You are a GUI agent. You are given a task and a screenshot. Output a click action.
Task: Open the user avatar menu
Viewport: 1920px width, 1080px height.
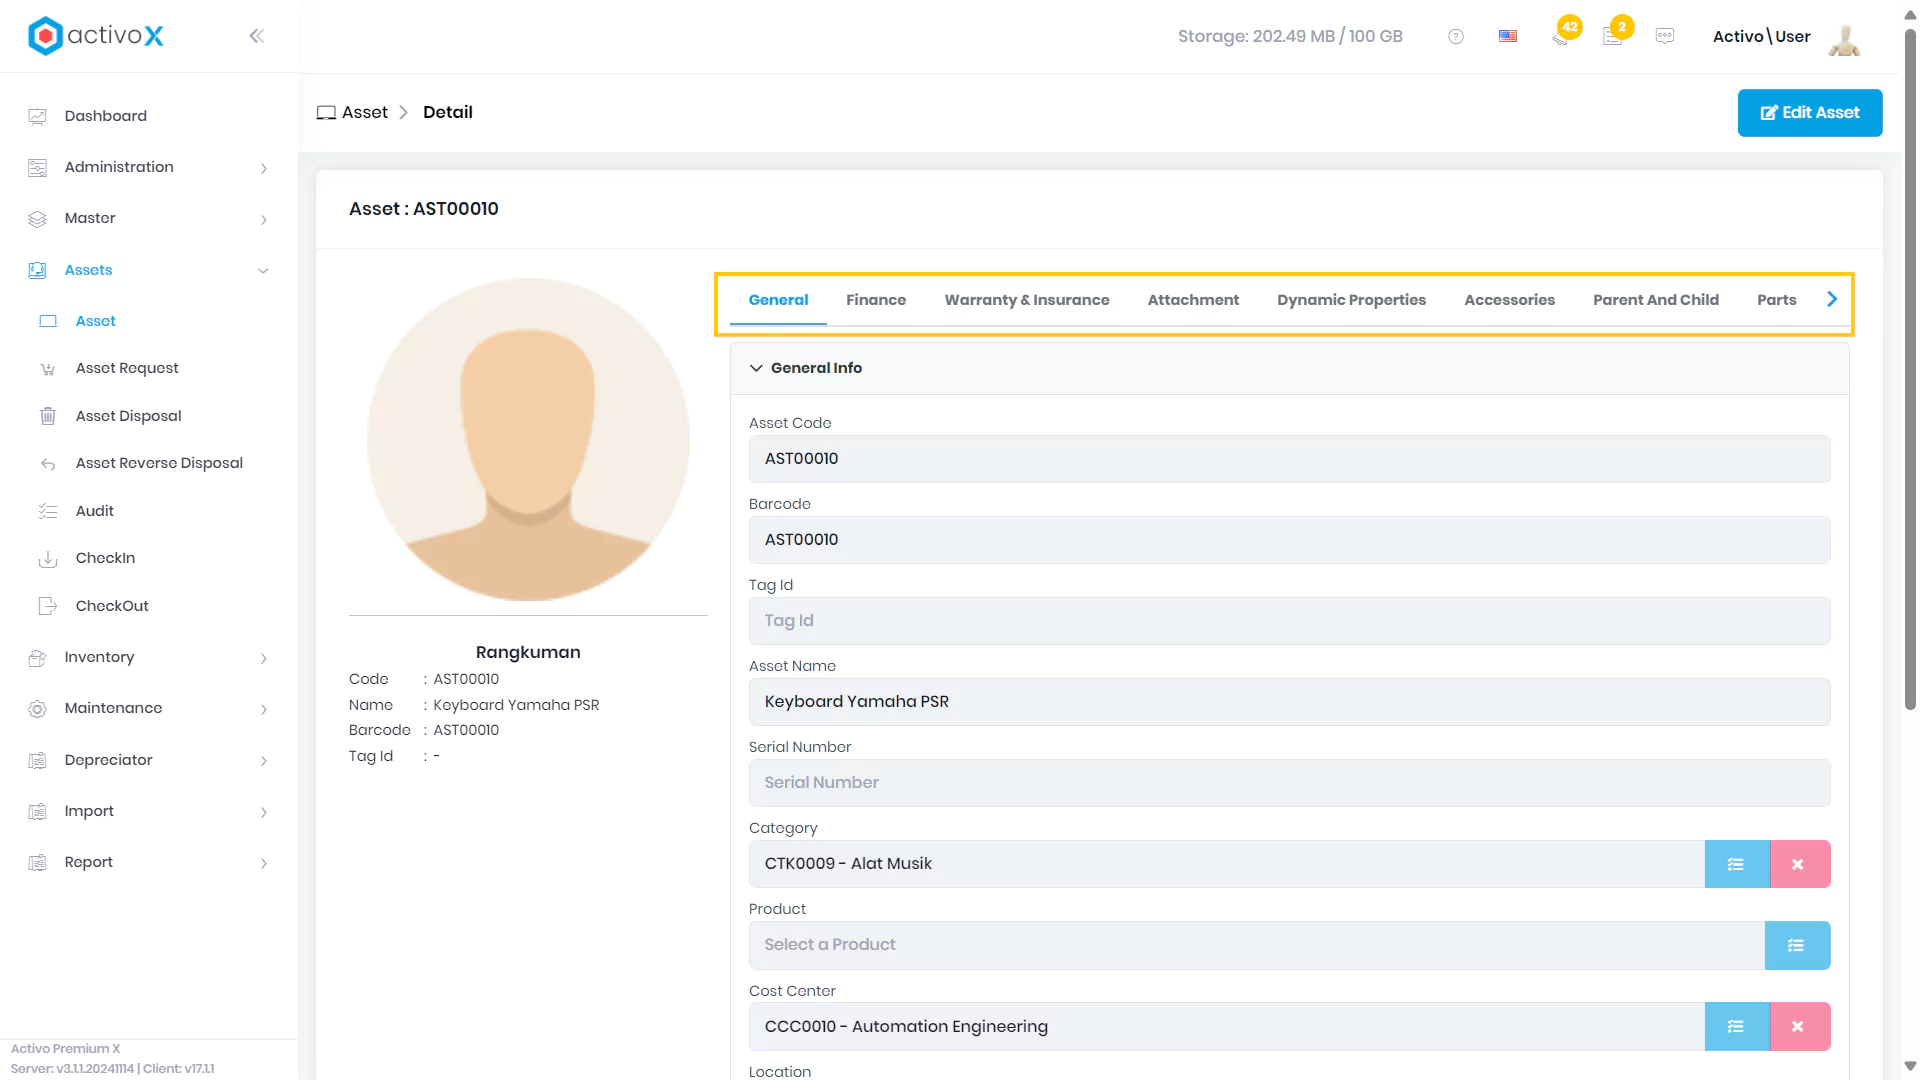pyautogui.click(x=1844, y=38)
